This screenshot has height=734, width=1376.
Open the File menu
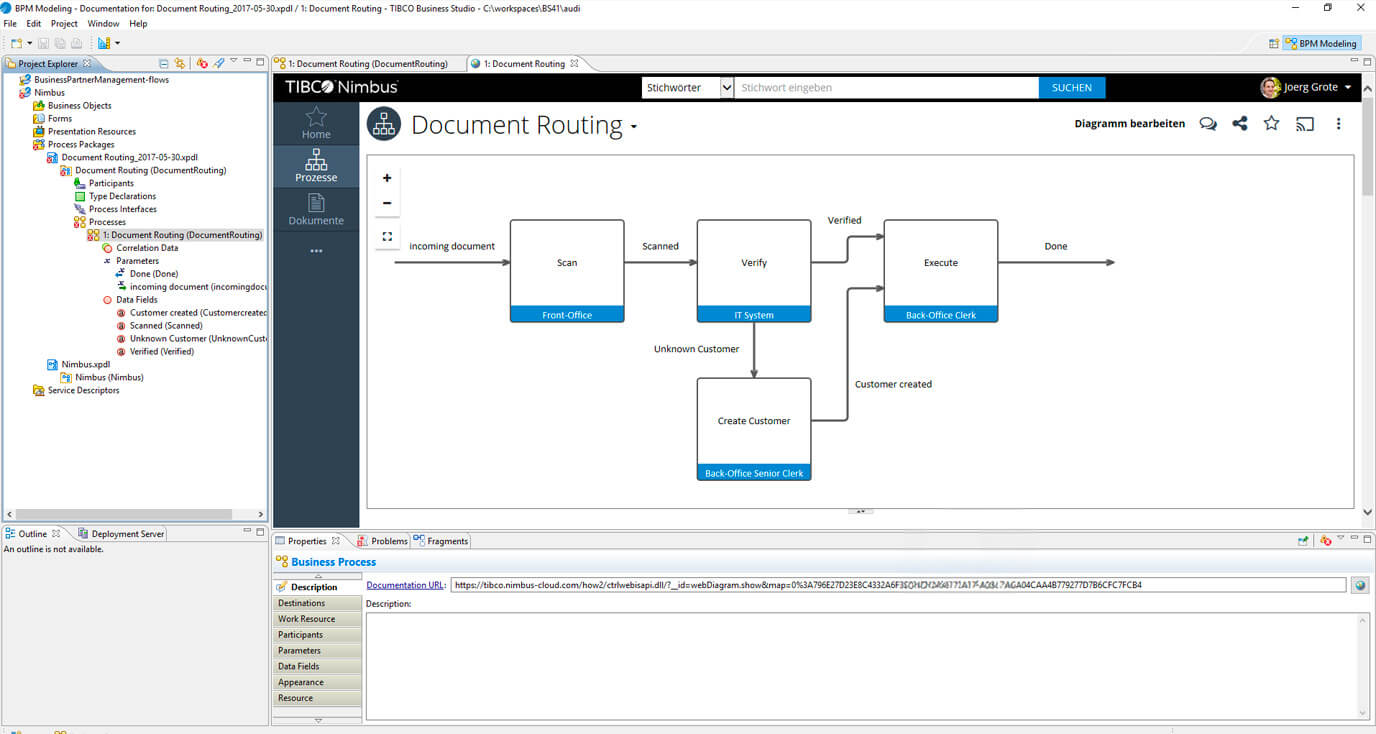[x=10, y=23]
